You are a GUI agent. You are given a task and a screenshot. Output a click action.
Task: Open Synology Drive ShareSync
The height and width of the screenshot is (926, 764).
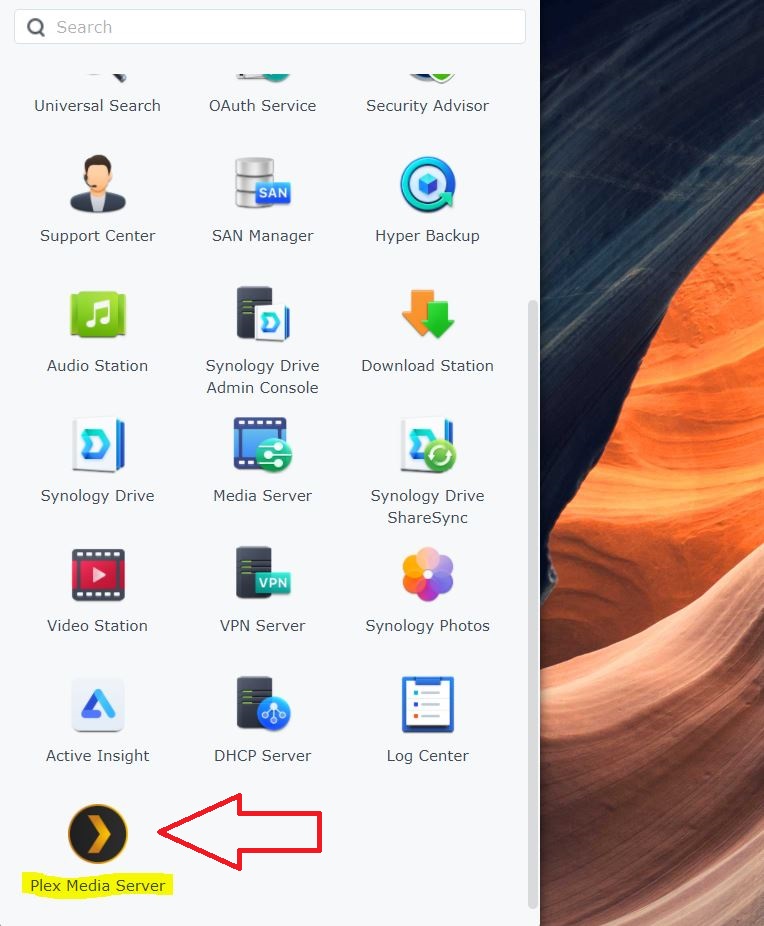(x=427, y=445)
